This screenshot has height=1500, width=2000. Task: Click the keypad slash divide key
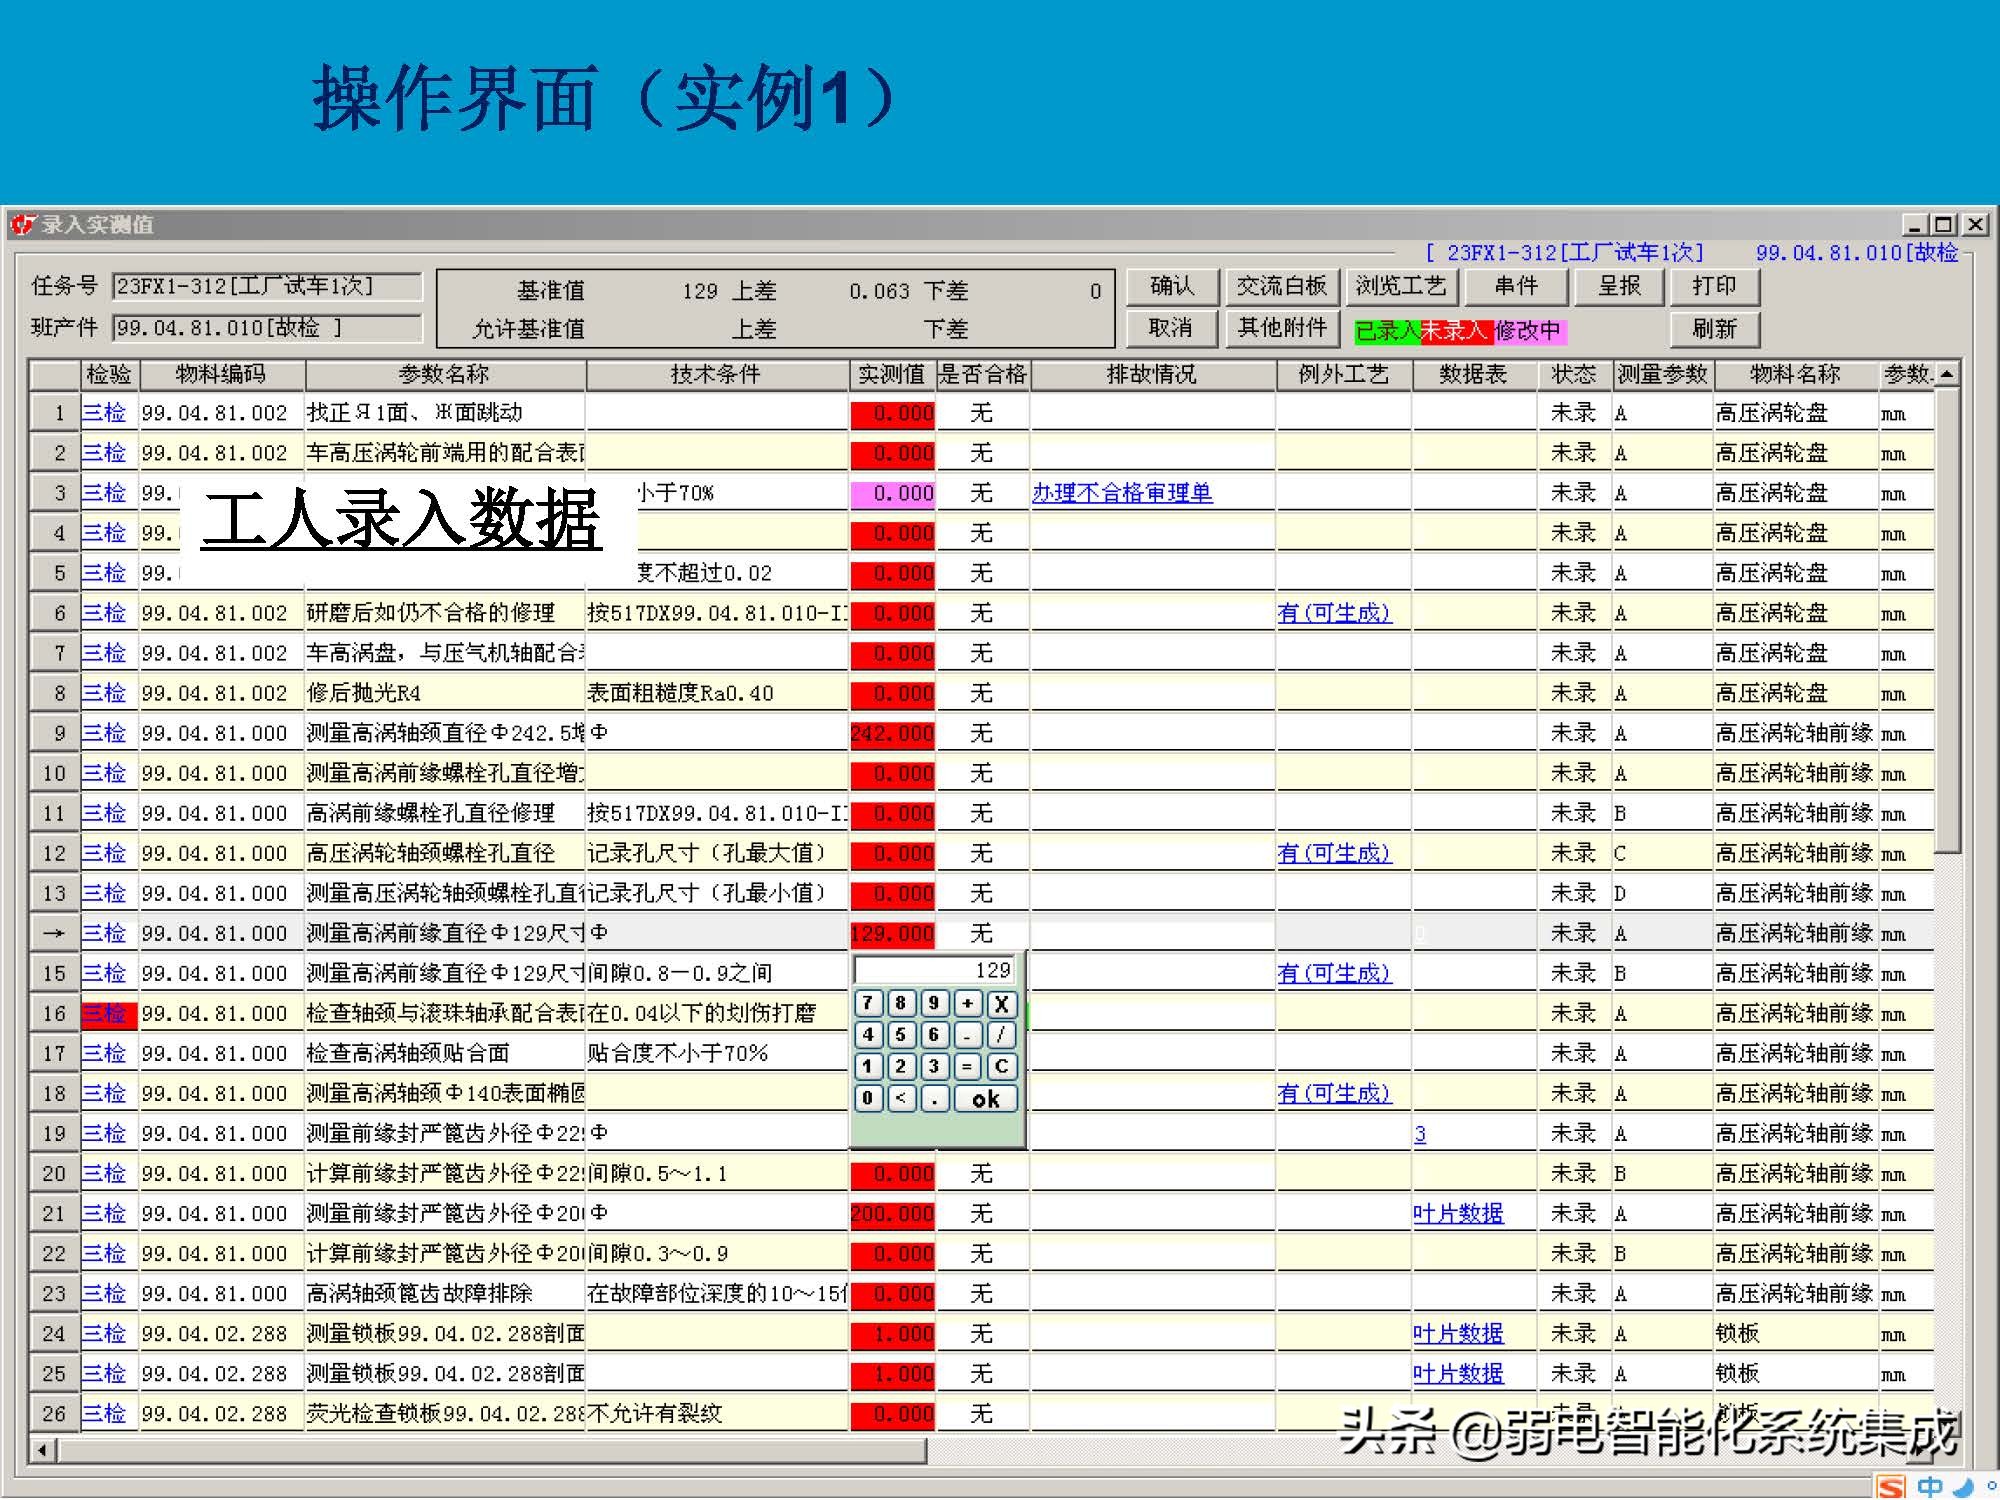[1001, 1035]
